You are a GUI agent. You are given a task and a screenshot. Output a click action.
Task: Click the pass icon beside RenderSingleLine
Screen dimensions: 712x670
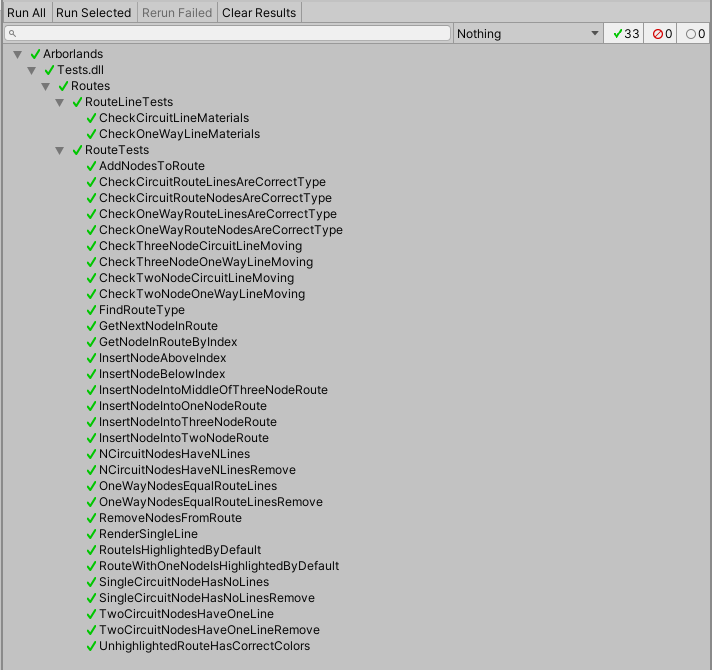coord(91,534)
